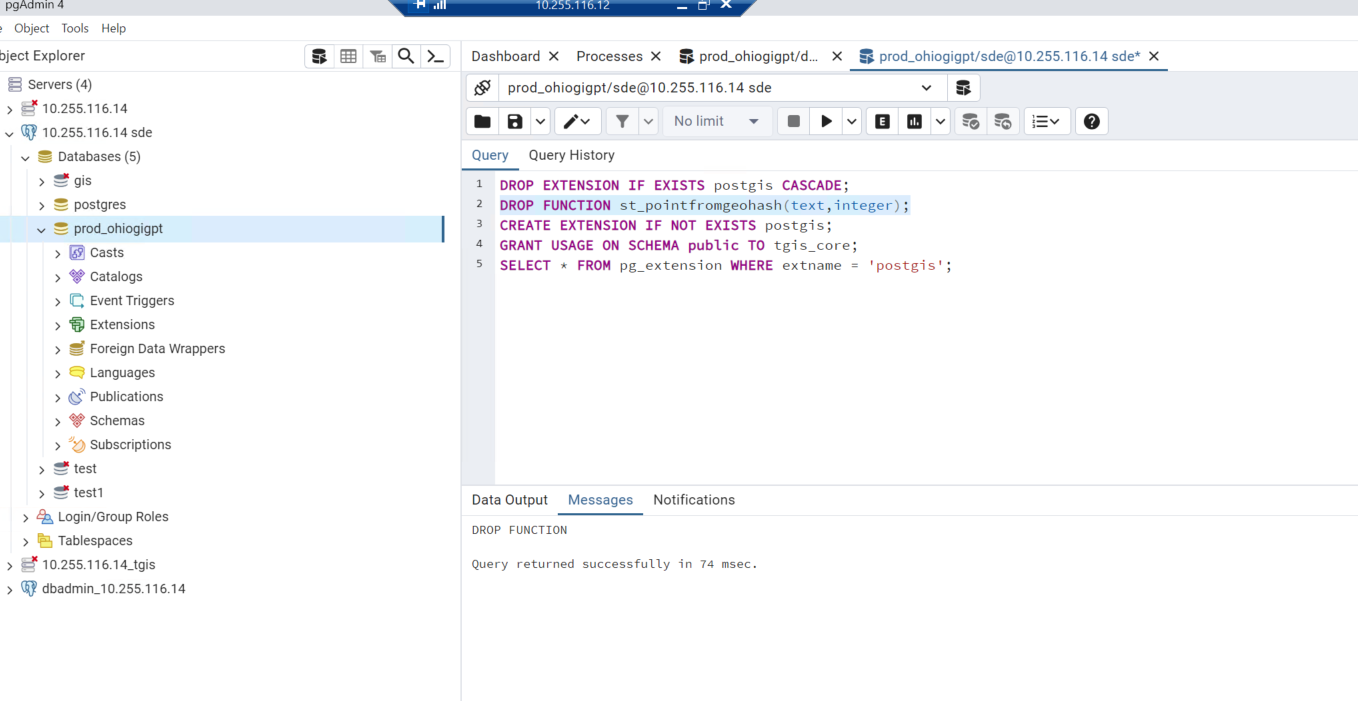Click the Explain Analyze chart icon
Viewport: 1358px width, 701px height.
tap(914, 121)
